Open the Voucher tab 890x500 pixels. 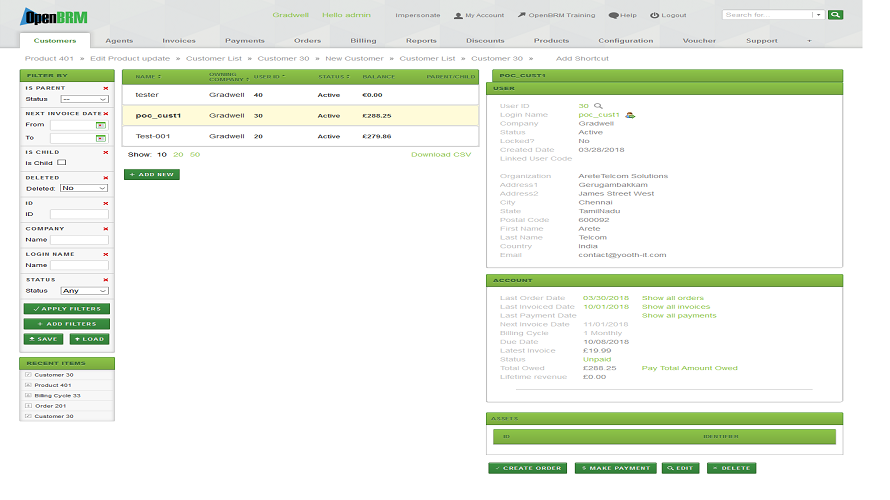pyautogui.click(x=699, y=41)
